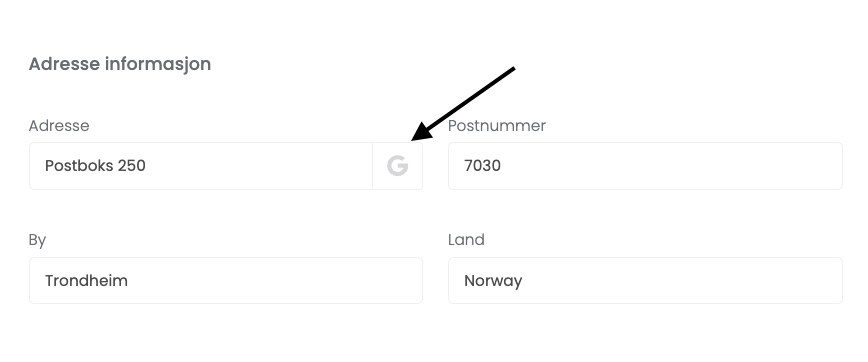This screenshot has height=362, width=868.
Task: Click the Adresse field label
Action: (x=59, y=126)
